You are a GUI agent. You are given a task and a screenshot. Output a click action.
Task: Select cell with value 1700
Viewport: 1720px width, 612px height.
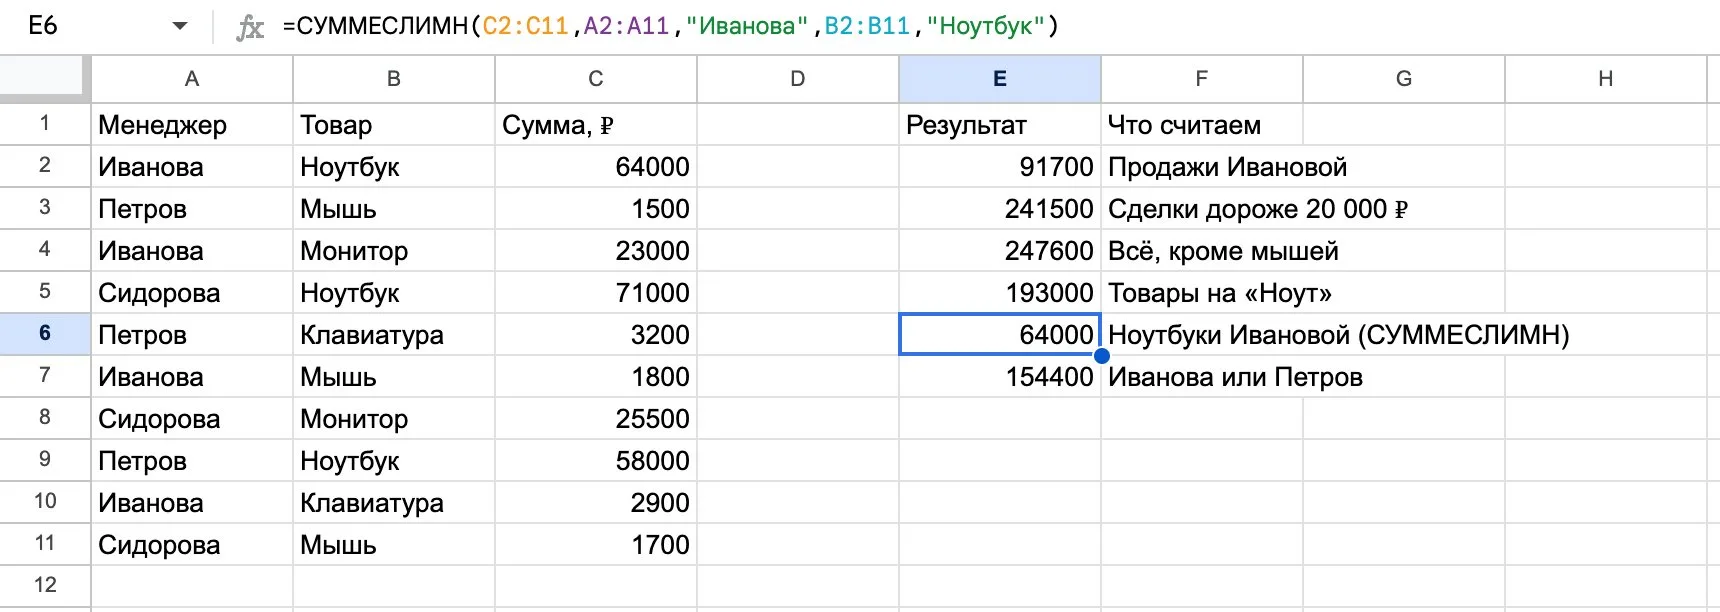596,545
